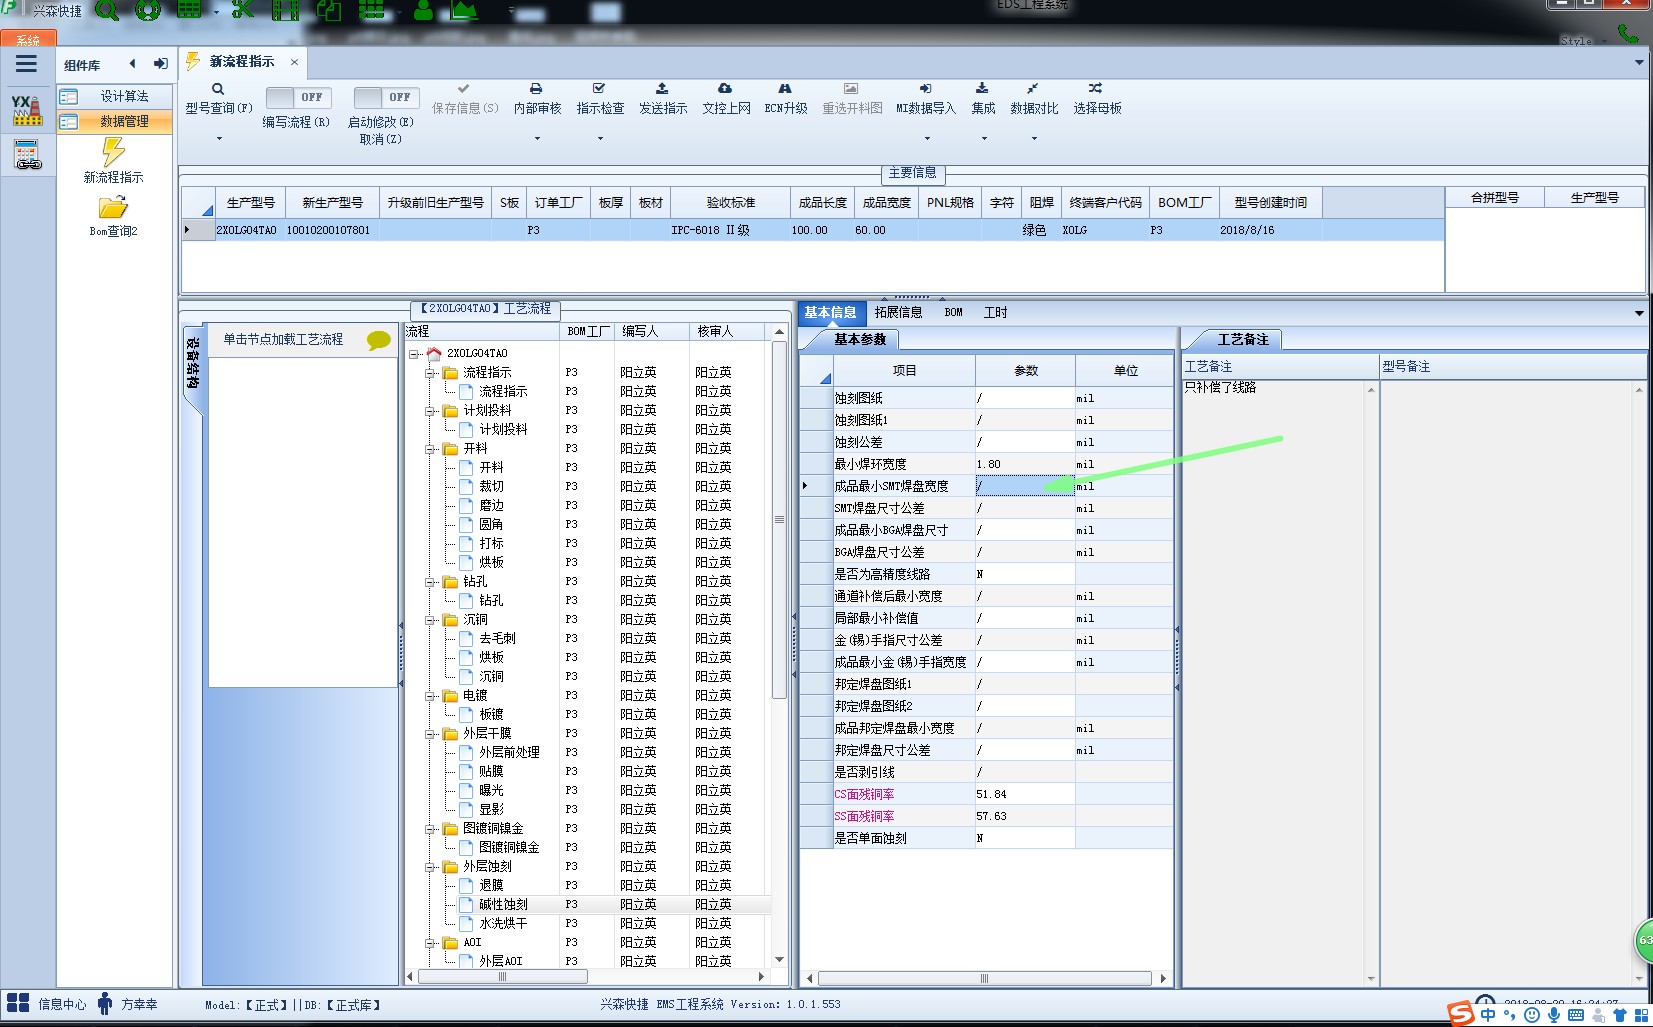
Task: Switch to the 基本信息 tab
Action: tap(830, 313)
